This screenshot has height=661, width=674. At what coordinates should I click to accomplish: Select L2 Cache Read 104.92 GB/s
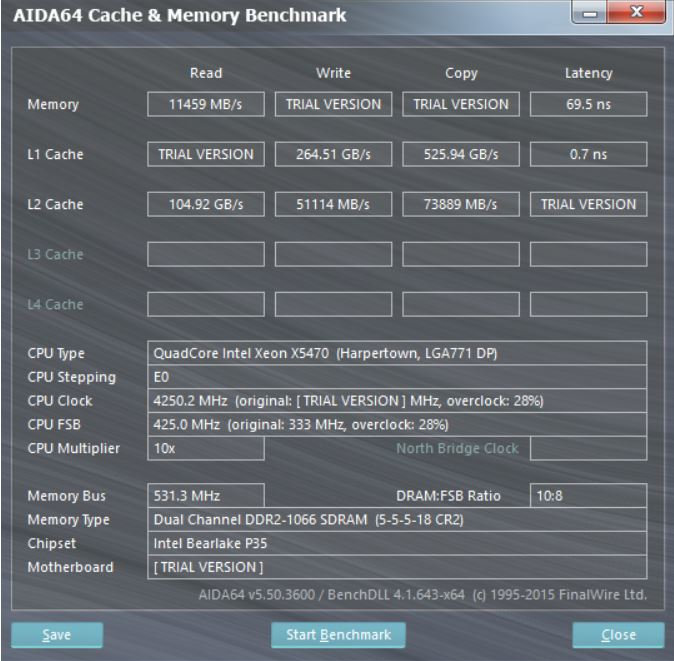(206, 204)
